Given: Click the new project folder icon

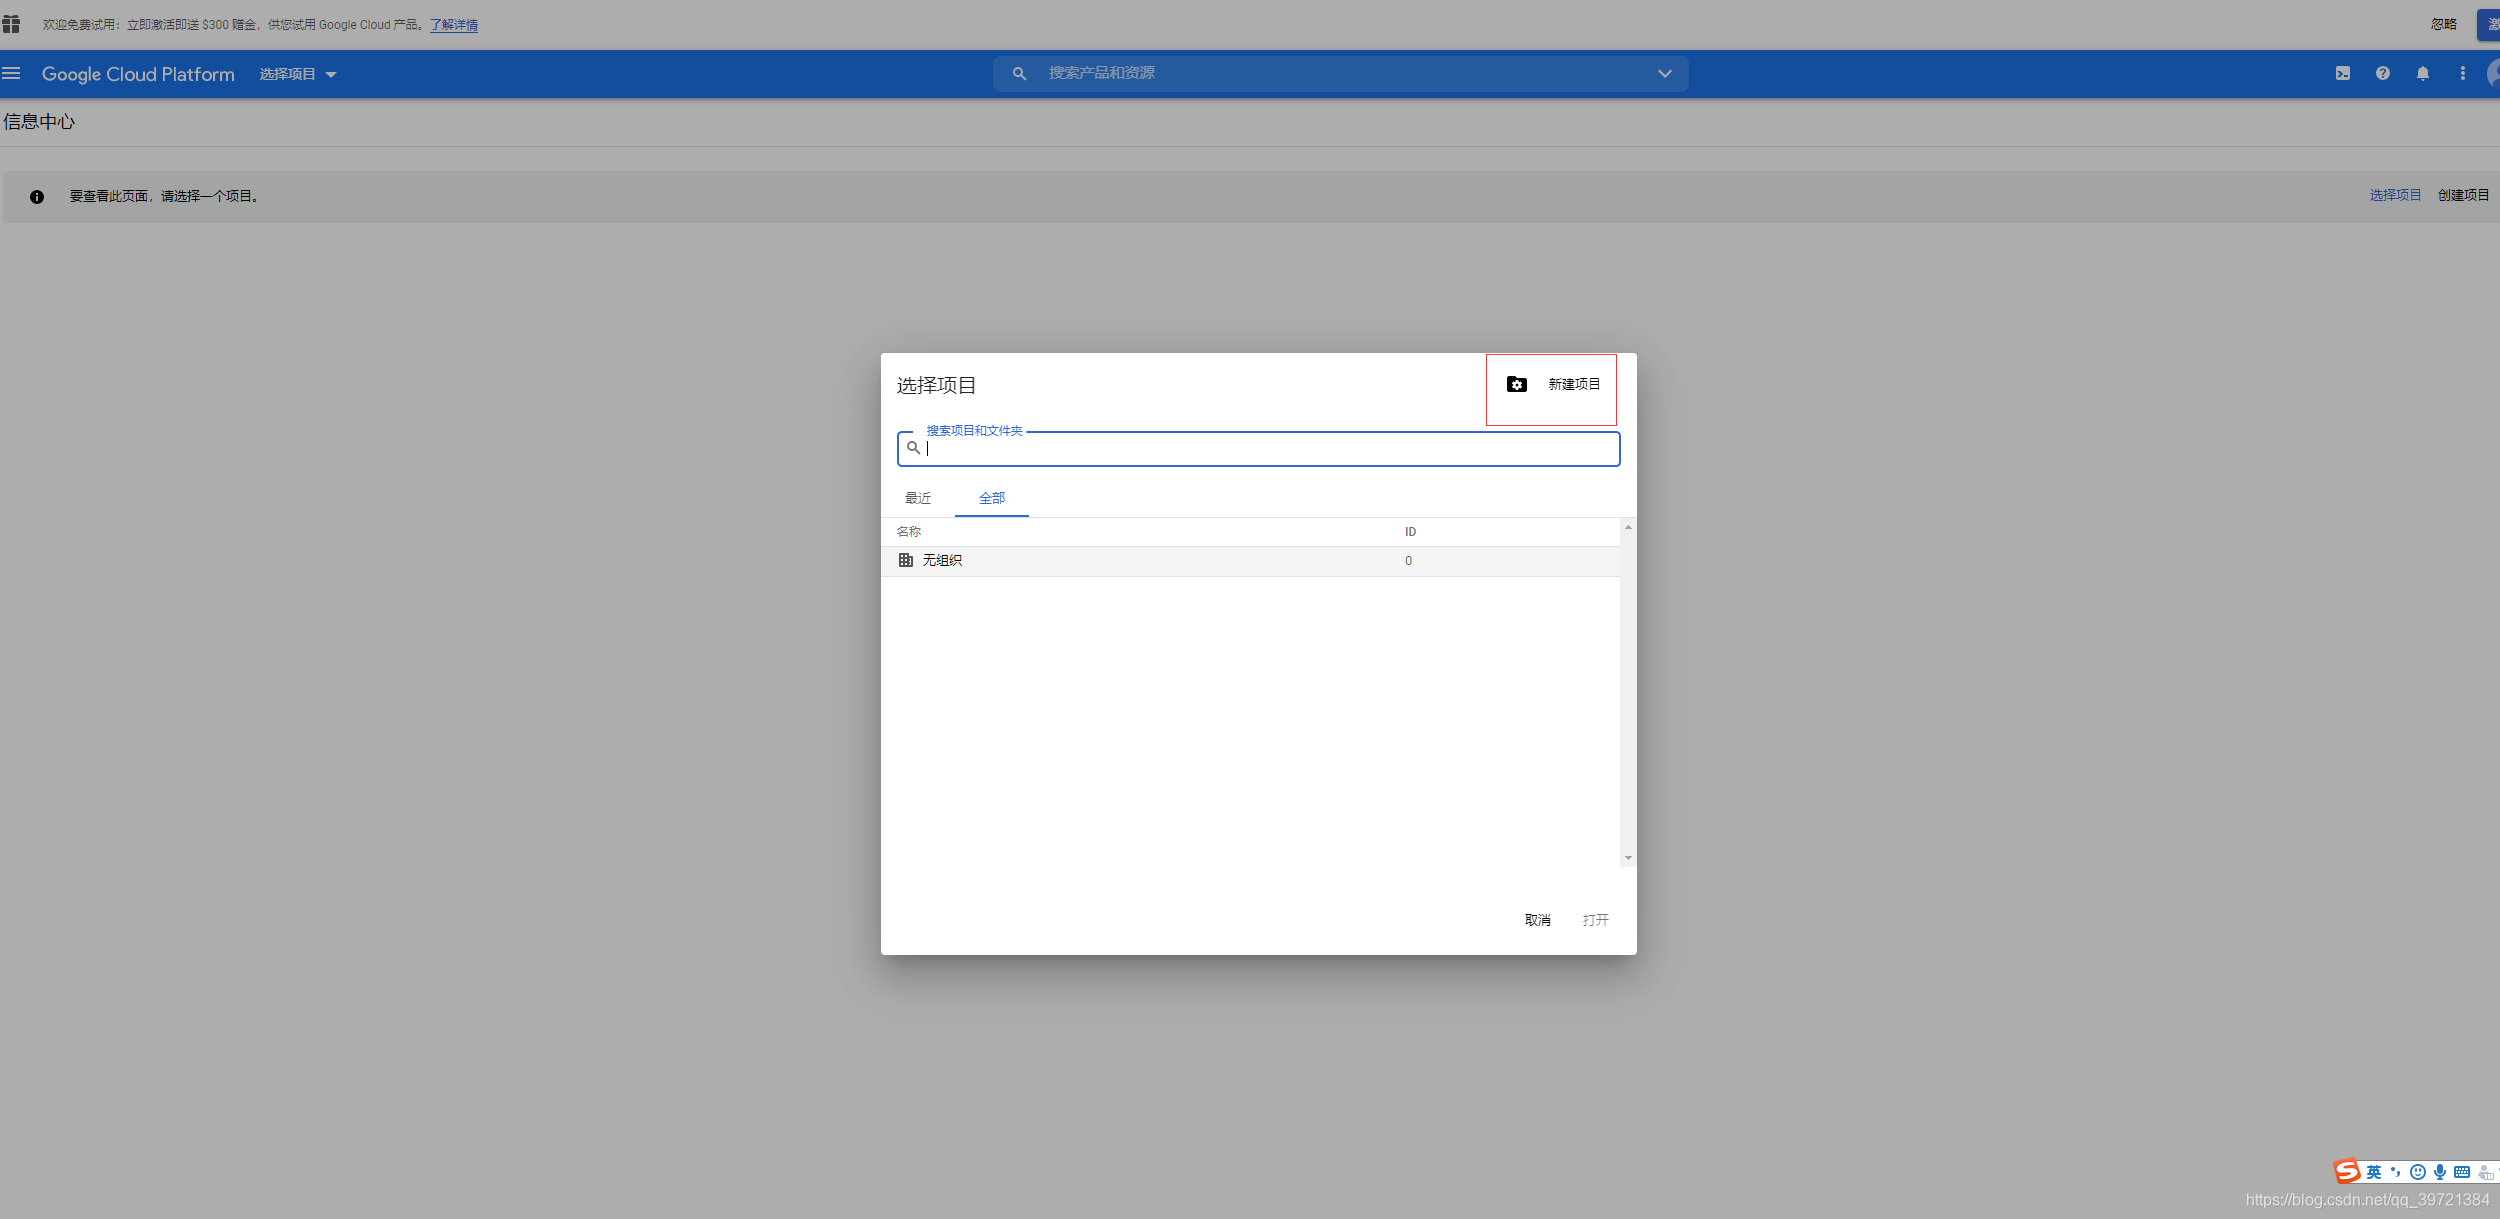Looking at the screenshot, I should [1517, 384].
